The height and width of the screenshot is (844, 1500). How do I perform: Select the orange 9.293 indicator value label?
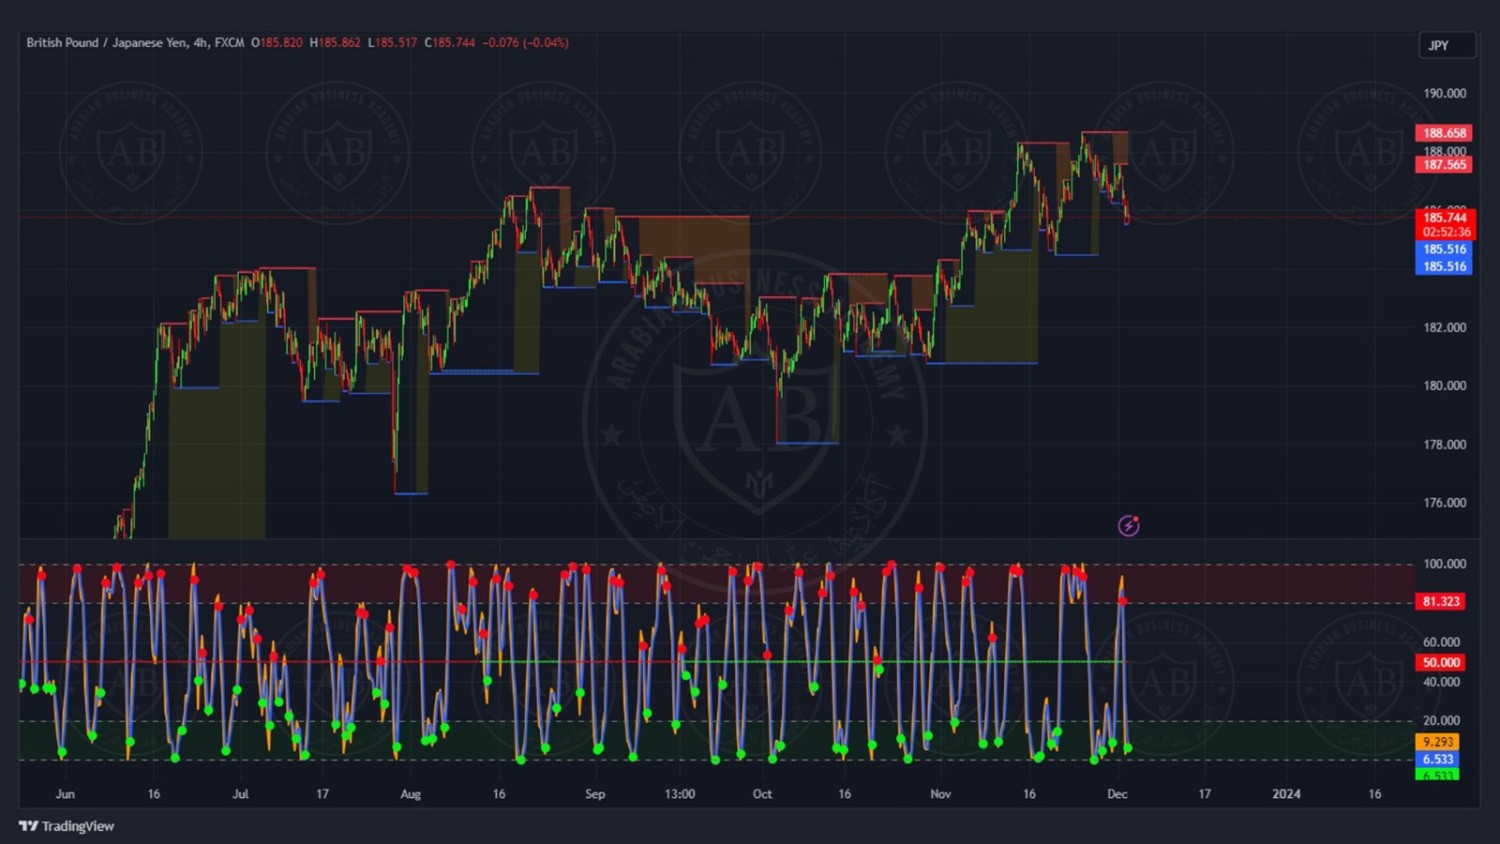(x=1437, y=742)
